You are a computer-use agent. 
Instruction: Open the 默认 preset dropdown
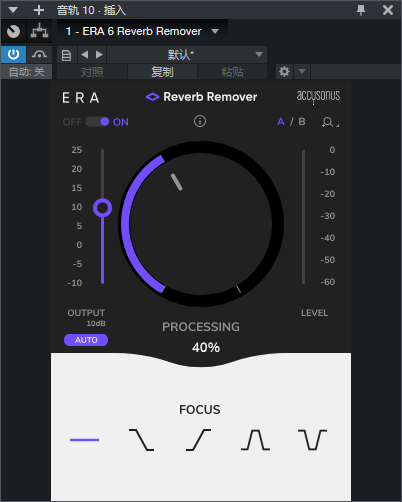[x=187, y=55]
